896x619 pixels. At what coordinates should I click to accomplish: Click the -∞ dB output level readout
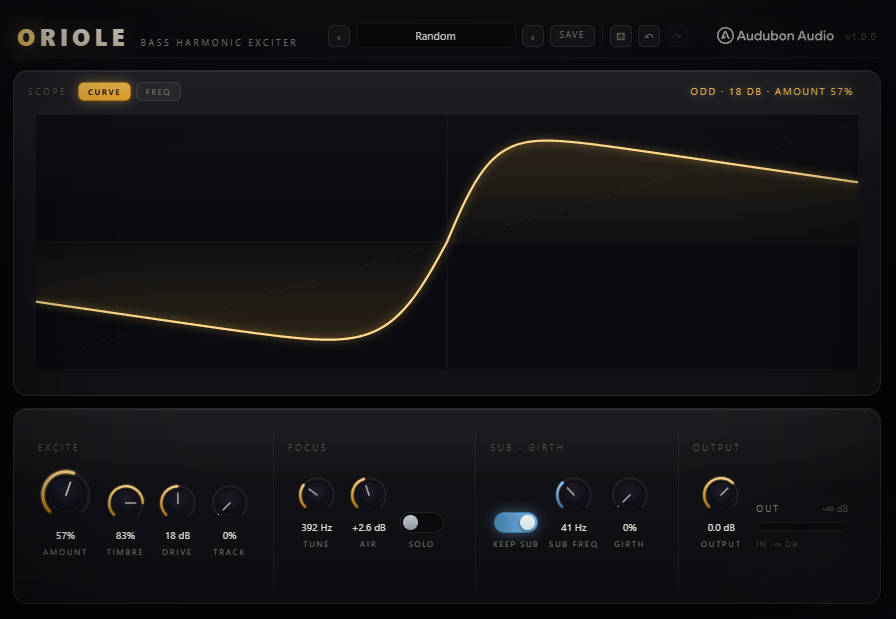tap(835, 509)
